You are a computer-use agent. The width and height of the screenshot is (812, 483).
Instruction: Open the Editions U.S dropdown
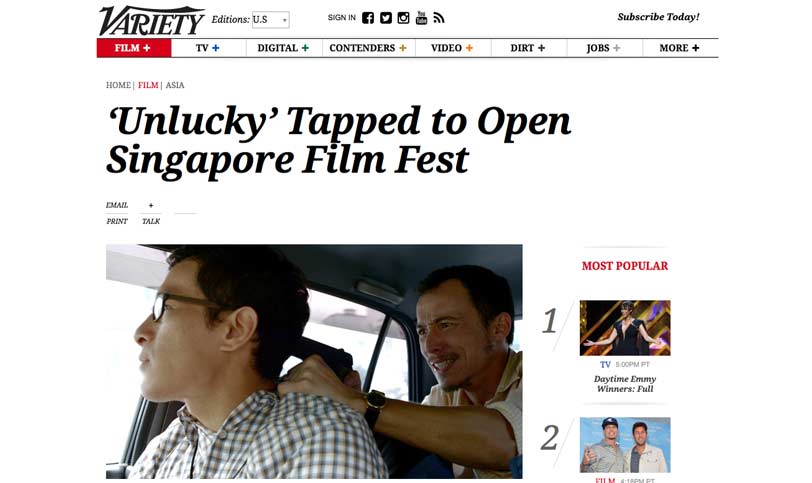[270, 20]
